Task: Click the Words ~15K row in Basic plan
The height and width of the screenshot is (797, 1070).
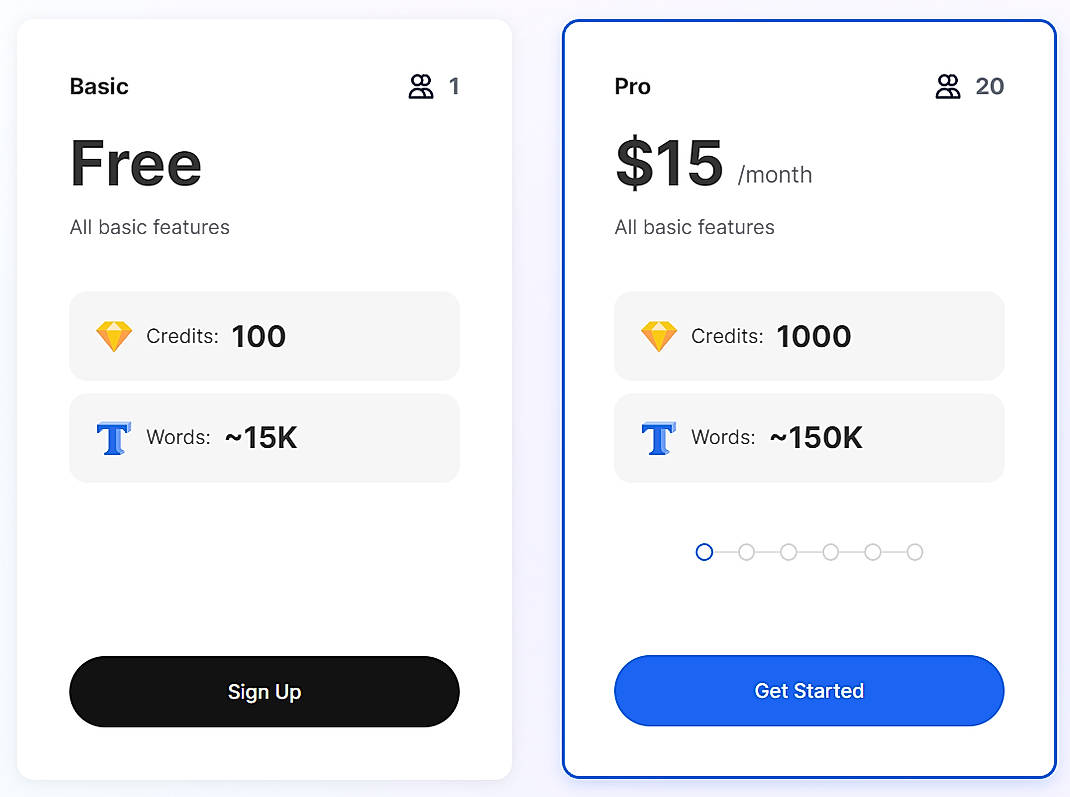Action: pos(264,437)
